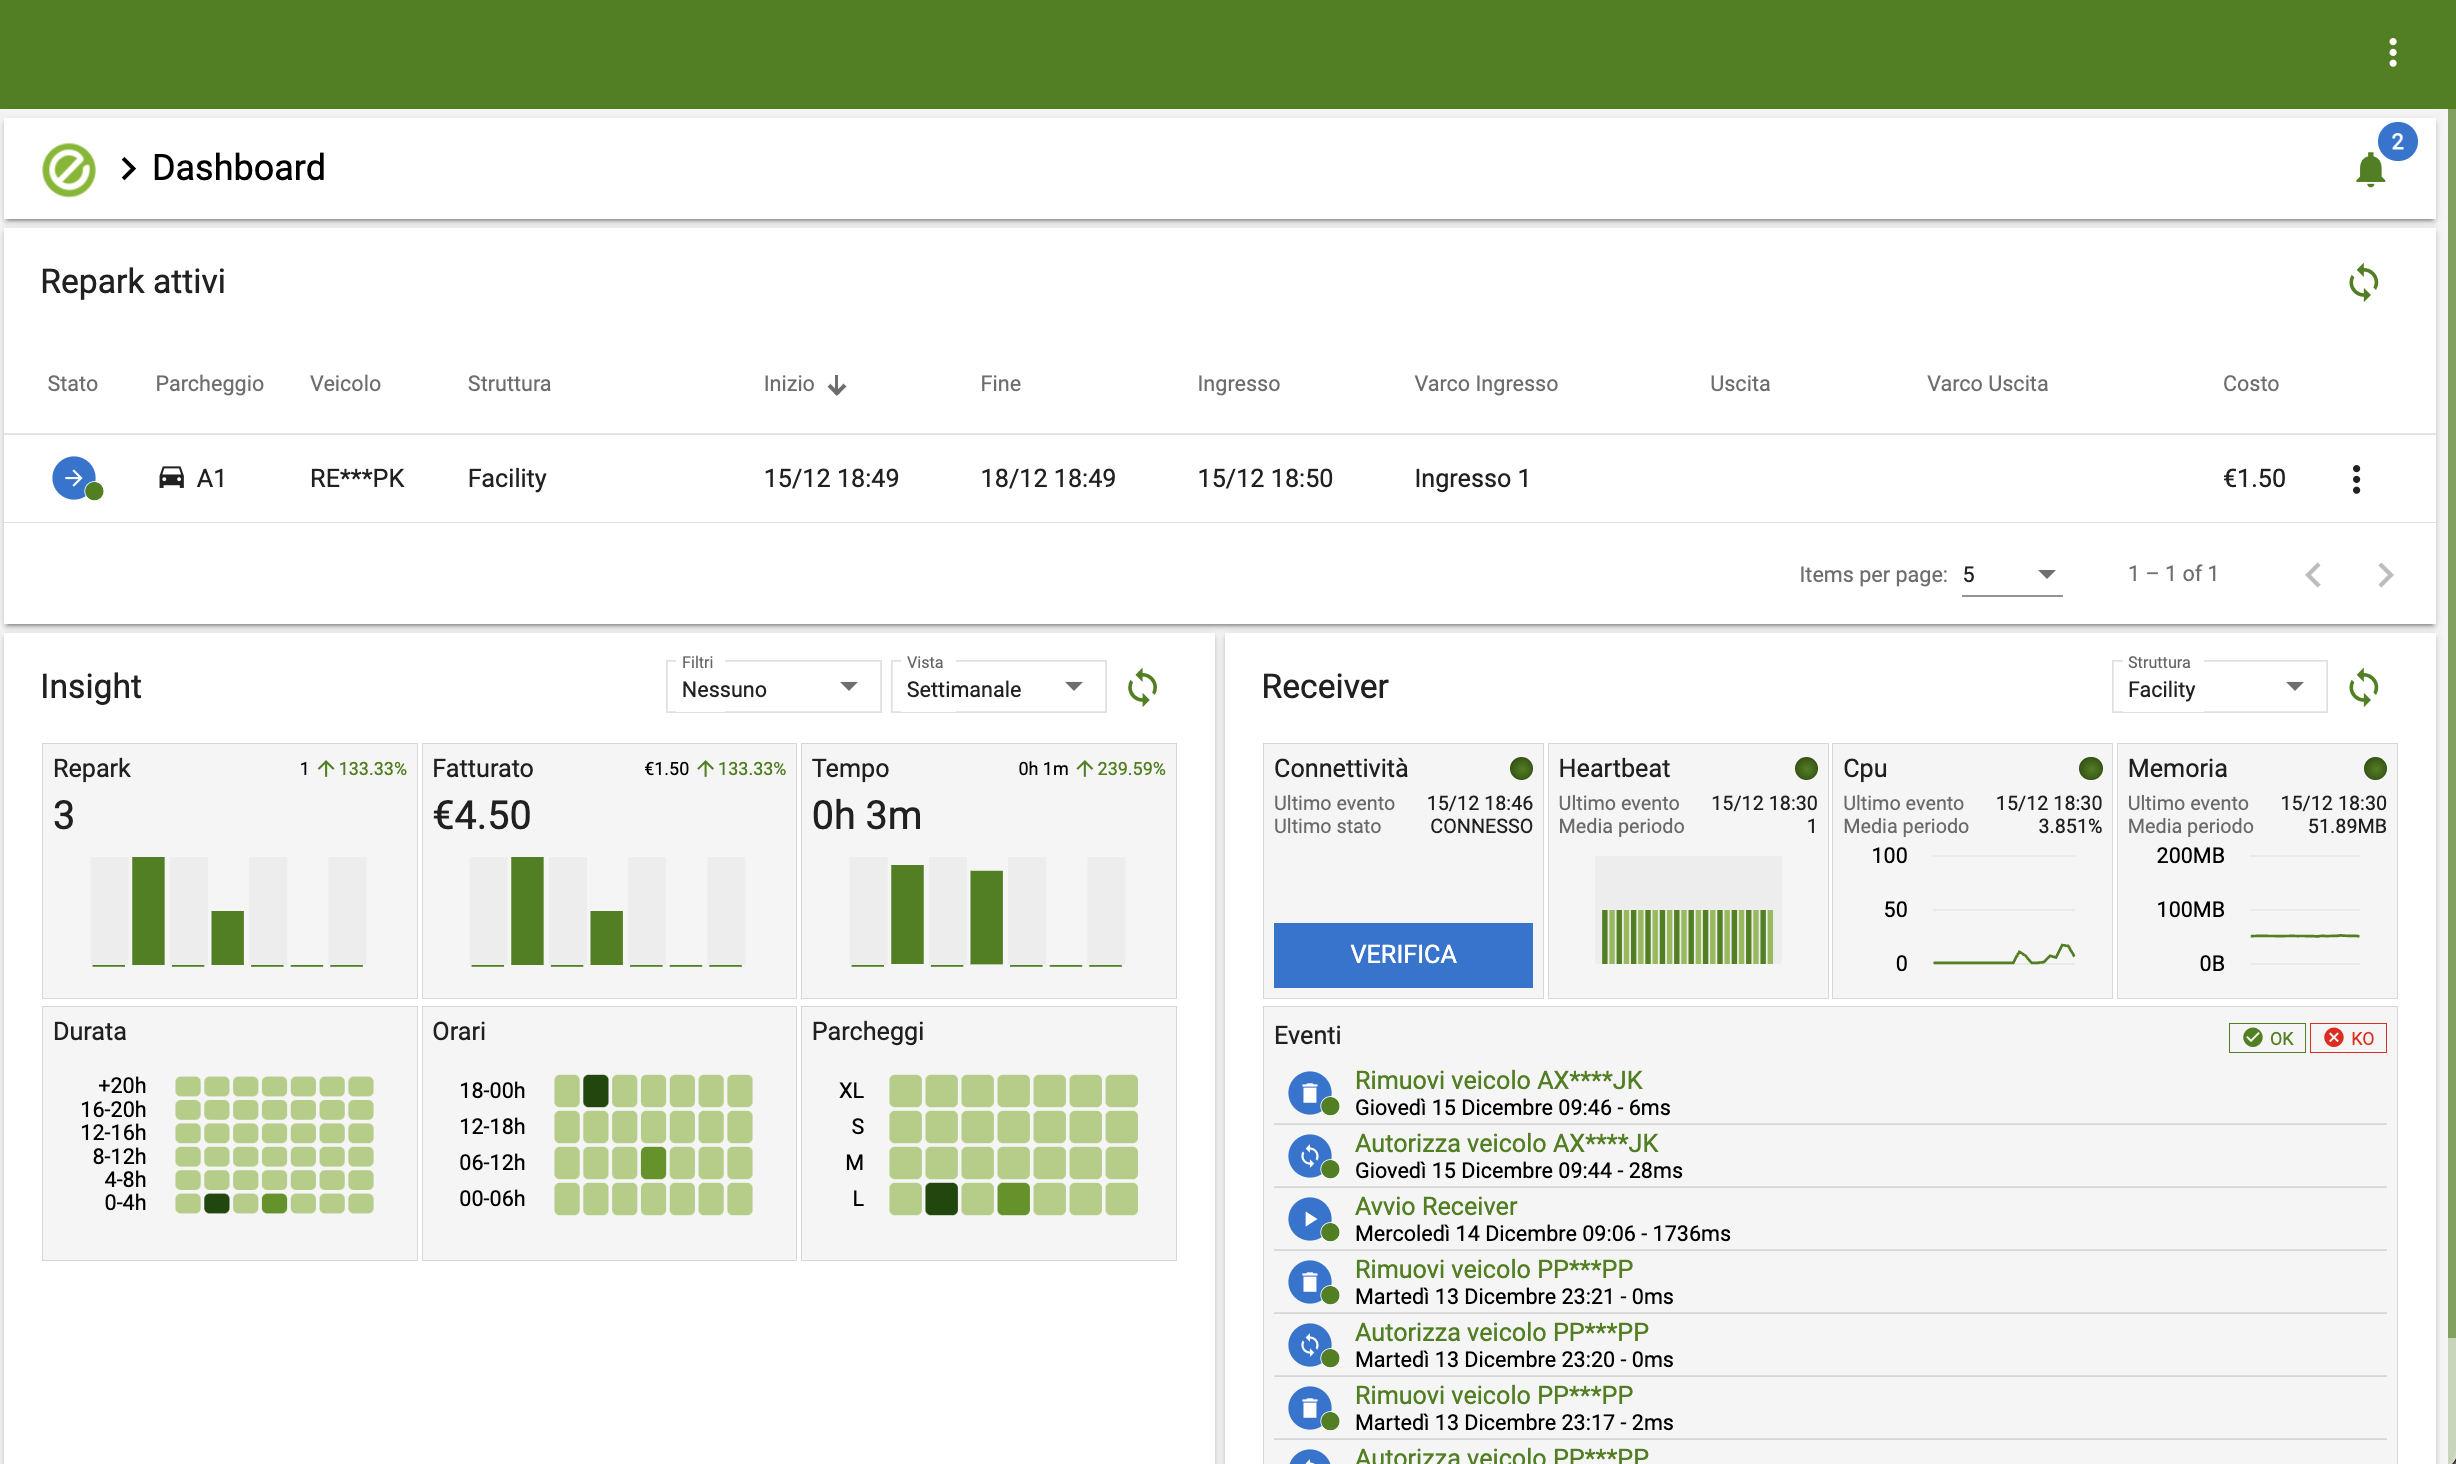Image resolution: width=2456 pixels, height=1464 pixels.
Task: Refresh the Receiver panel
Action: tap(2363, 687)
